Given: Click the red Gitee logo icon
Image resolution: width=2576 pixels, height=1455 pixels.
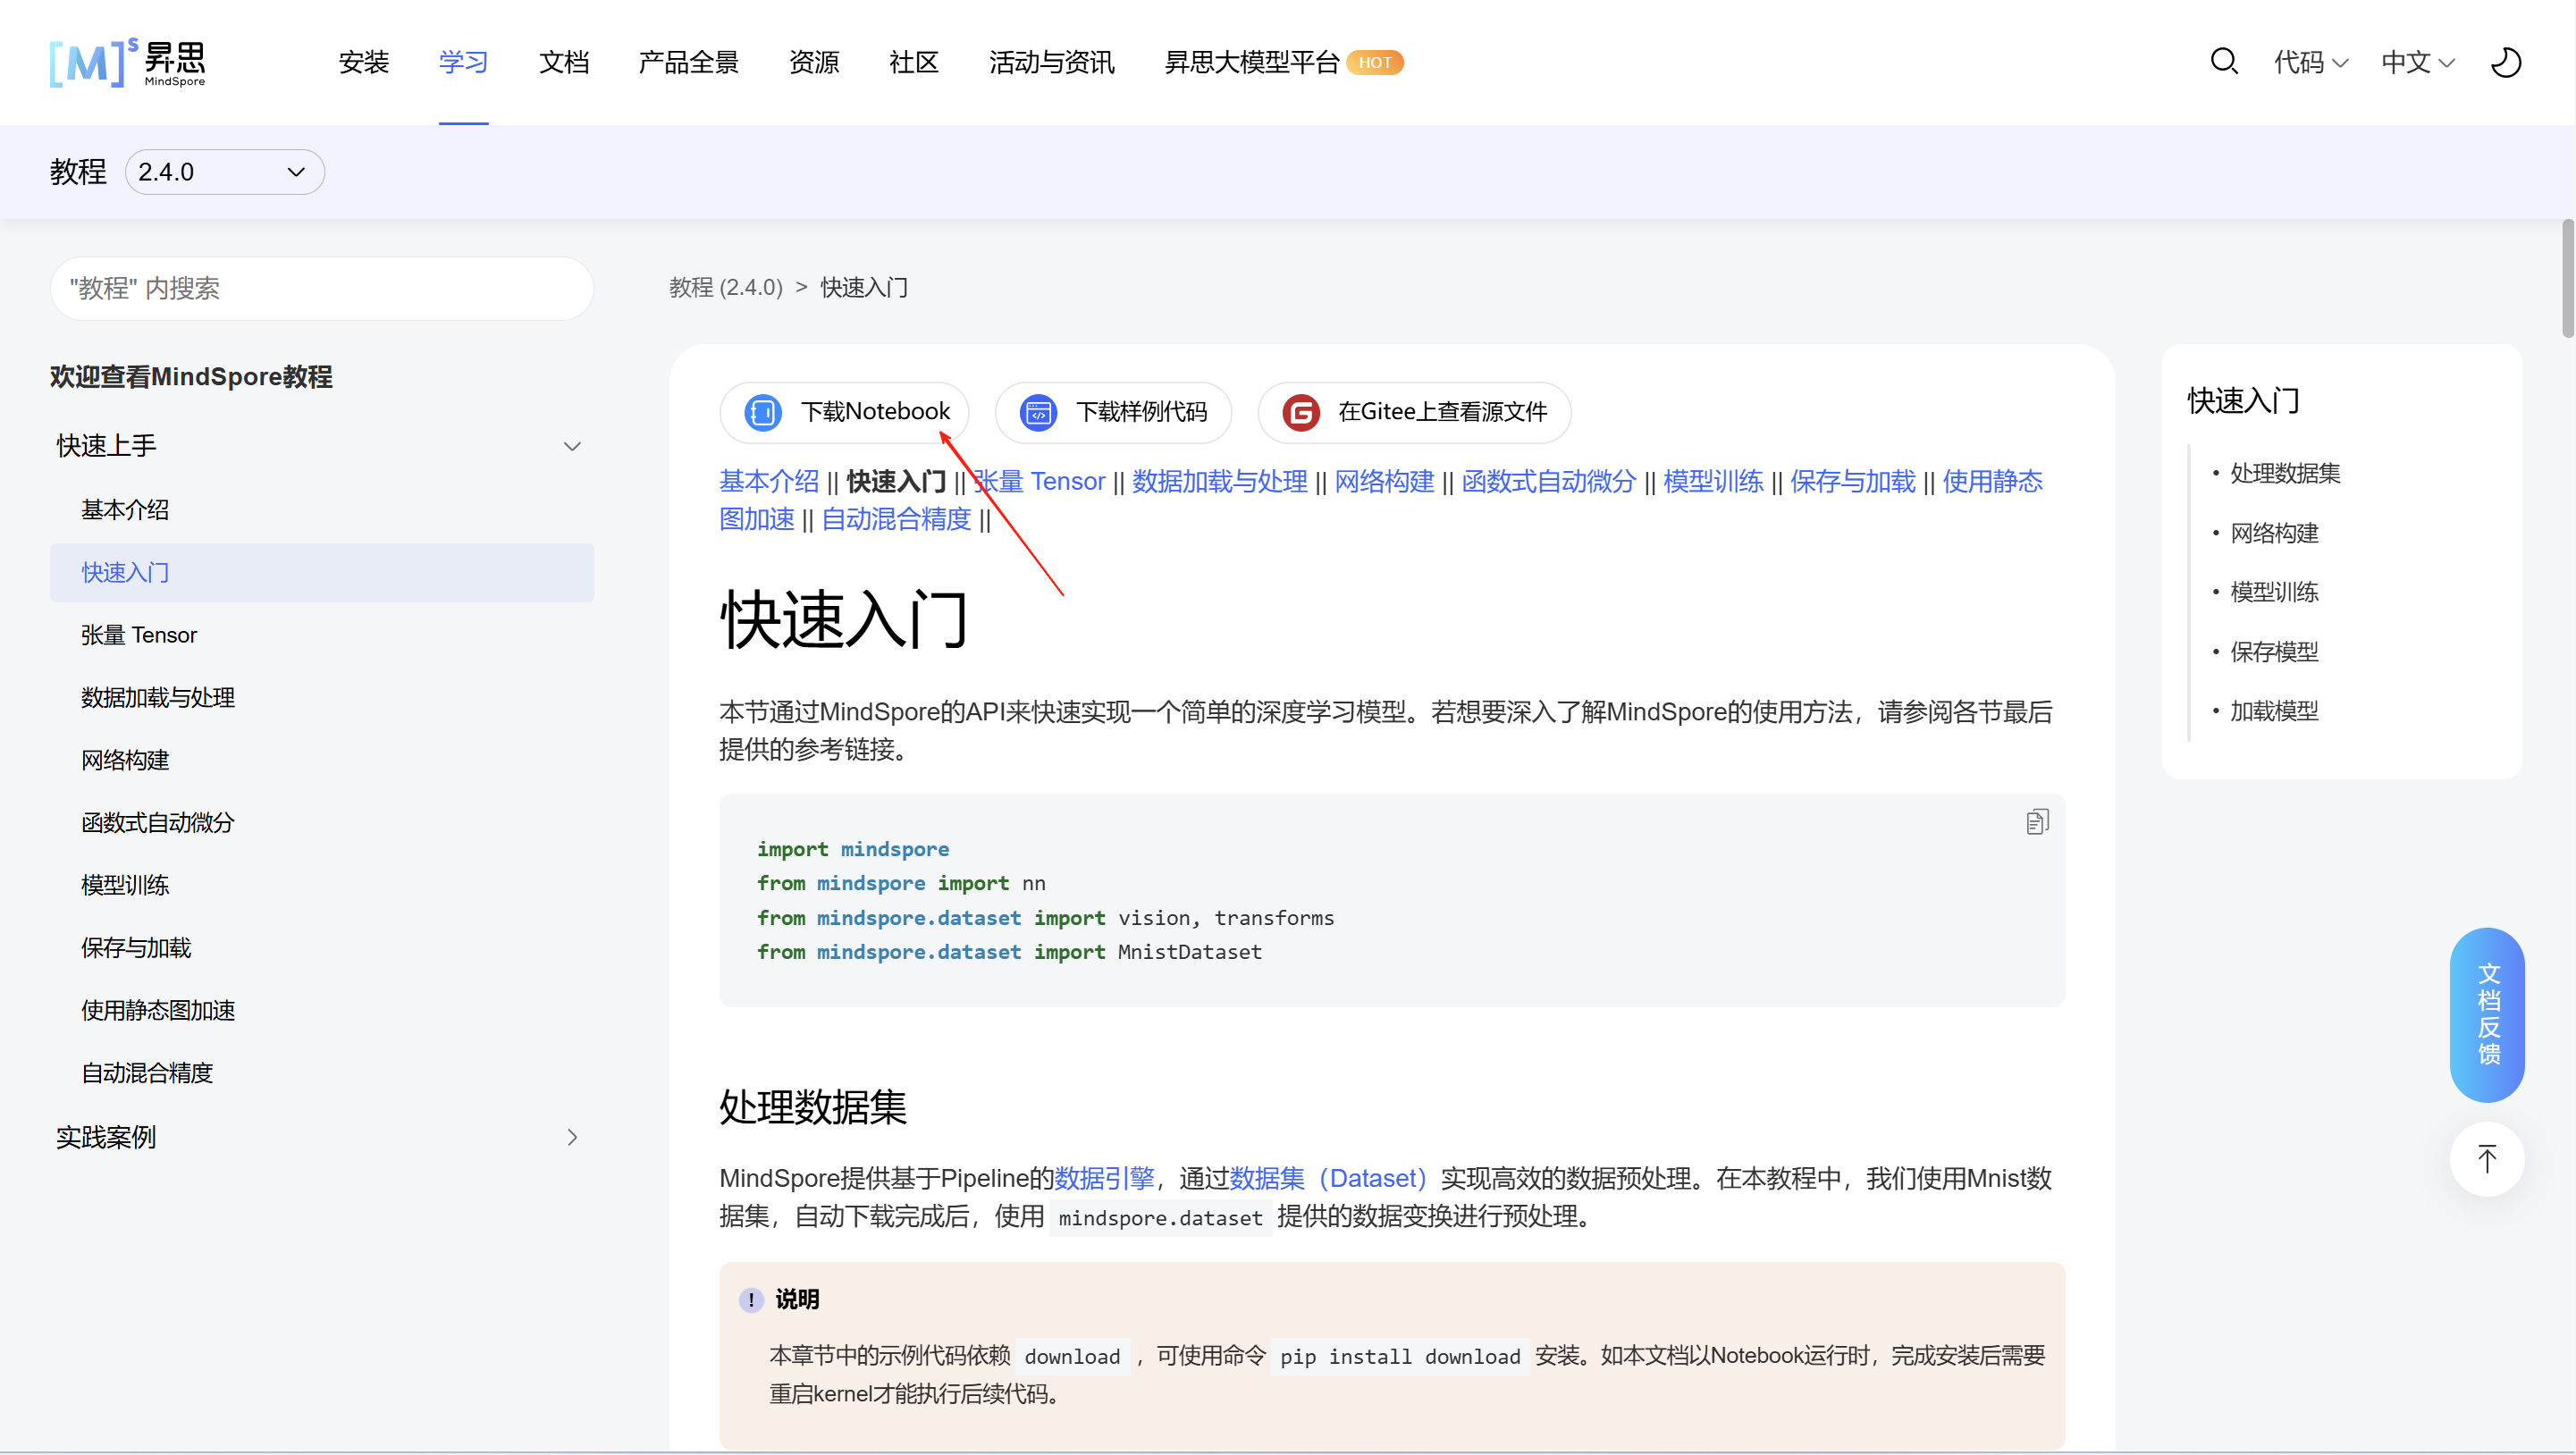Looking at the screenshot, I should tap(1301, 412).
